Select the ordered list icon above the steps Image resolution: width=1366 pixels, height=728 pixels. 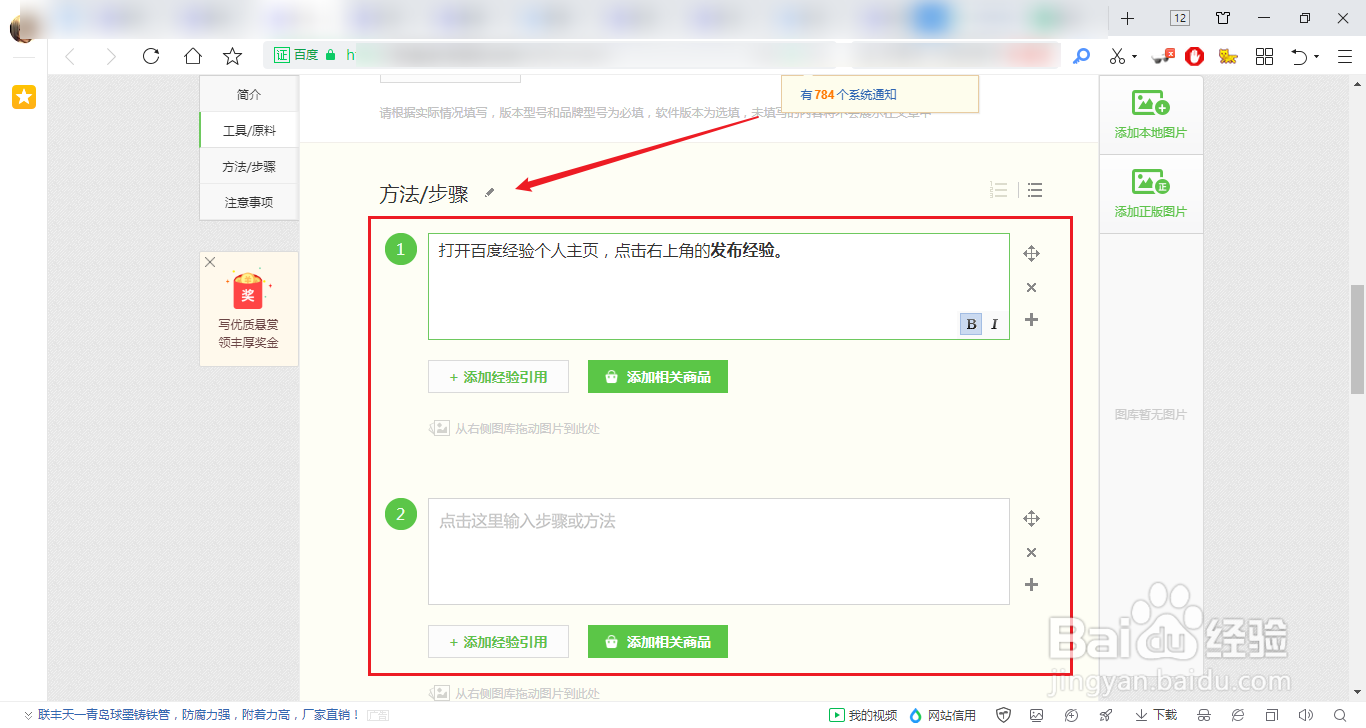(x=998, y=189)
